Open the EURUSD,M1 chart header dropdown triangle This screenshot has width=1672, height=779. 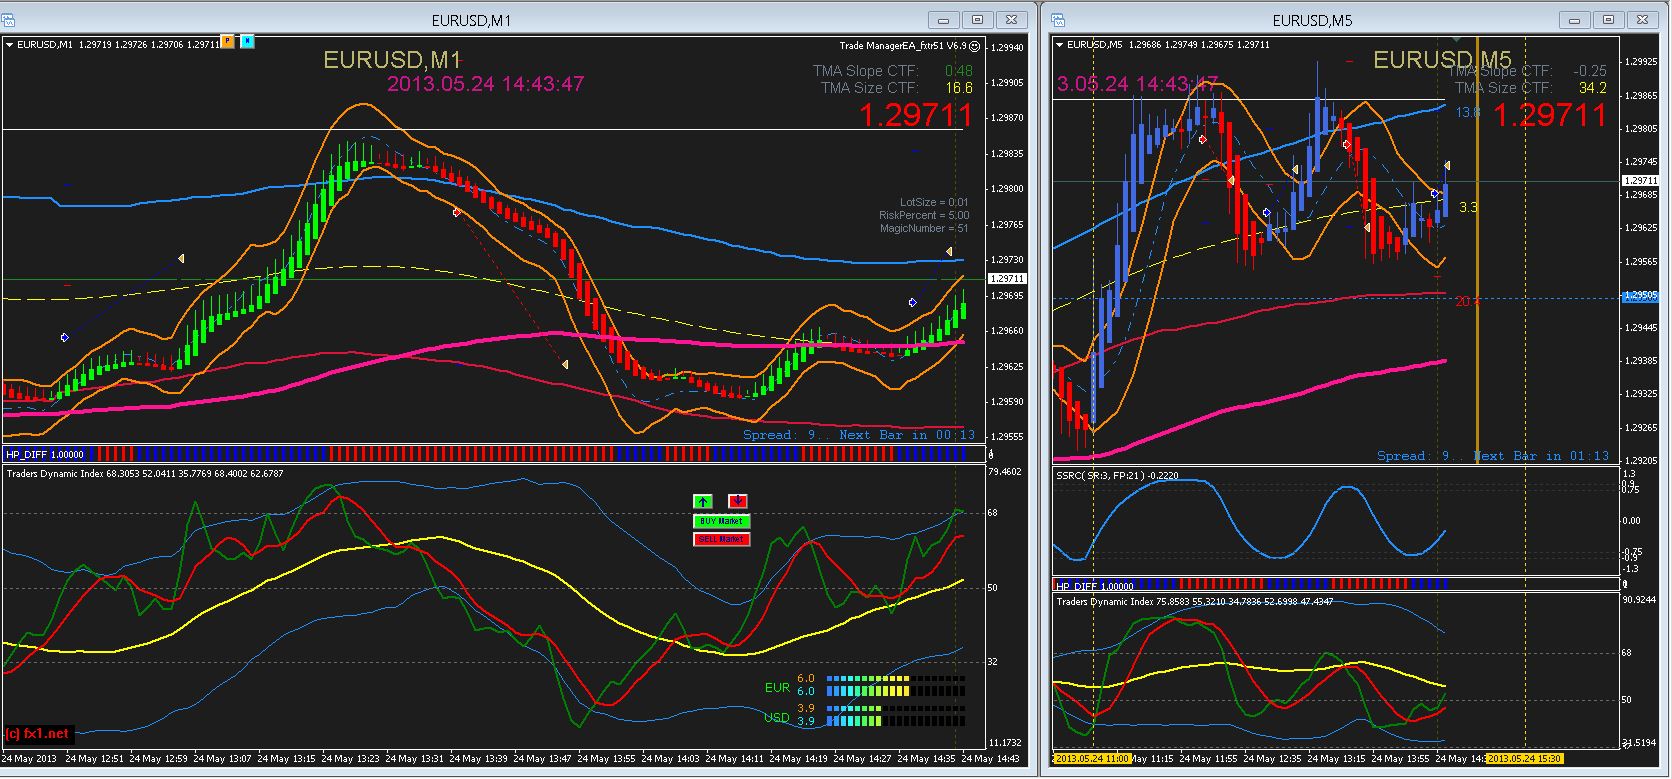pyautogui.click(x=10, y=44)
